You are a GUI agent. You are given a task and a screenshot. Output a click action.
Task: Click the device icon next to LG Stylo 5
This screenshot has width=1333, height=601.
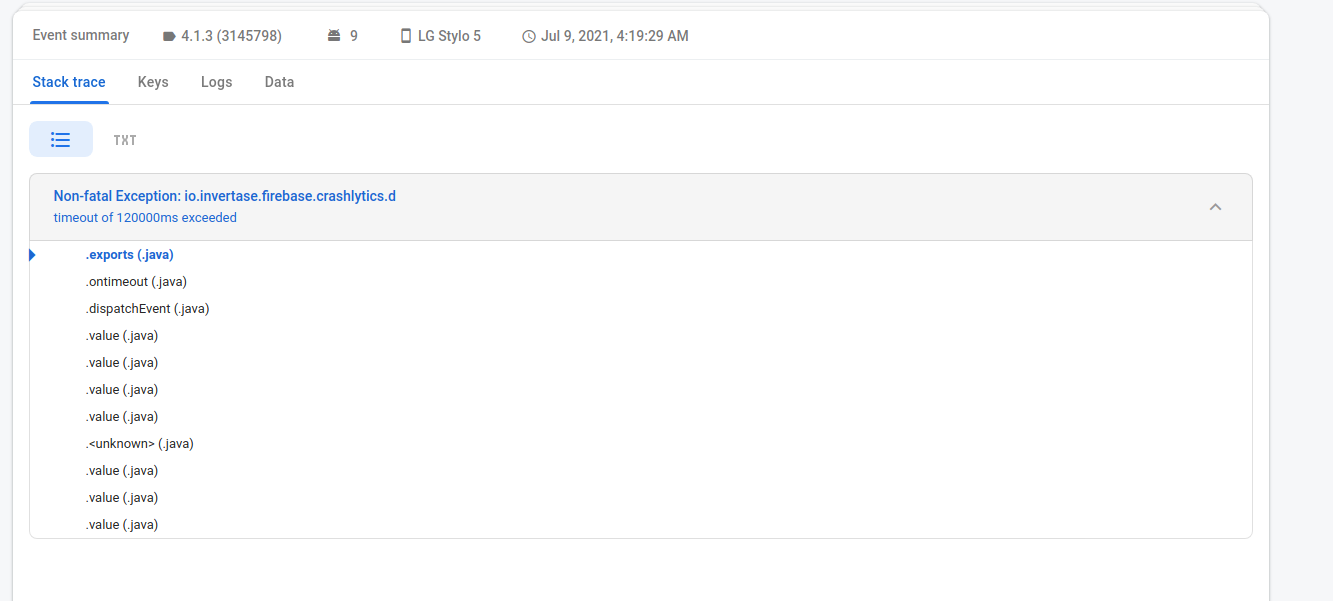pyautogui.click(x=405, y=35)
